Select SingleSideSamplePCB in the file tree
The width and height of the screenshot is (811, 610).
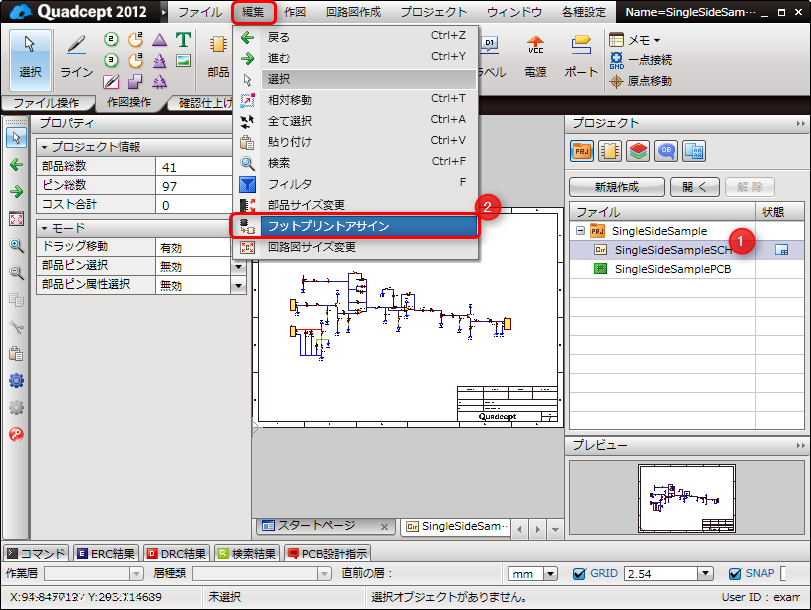pos(672,269)
